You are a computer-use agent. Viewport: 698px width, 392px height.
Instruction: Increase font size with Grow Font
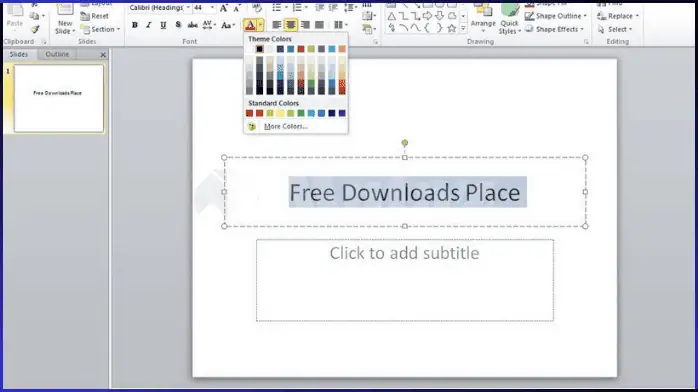[x=224, y=8]
